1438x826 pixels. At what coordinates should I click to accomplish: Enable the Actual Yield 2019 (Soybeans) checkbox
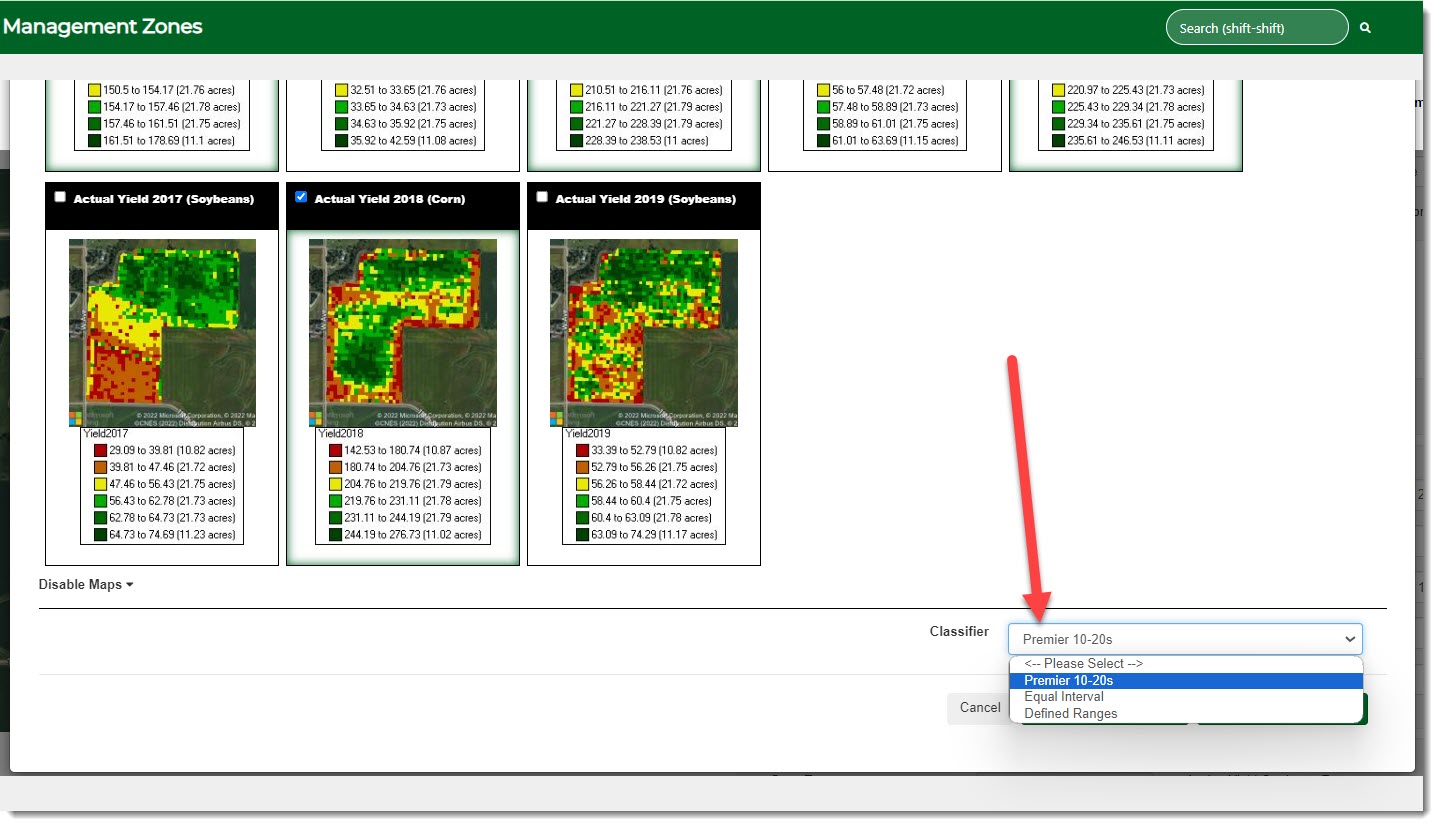pyautogui.click(x=542, y=197)
